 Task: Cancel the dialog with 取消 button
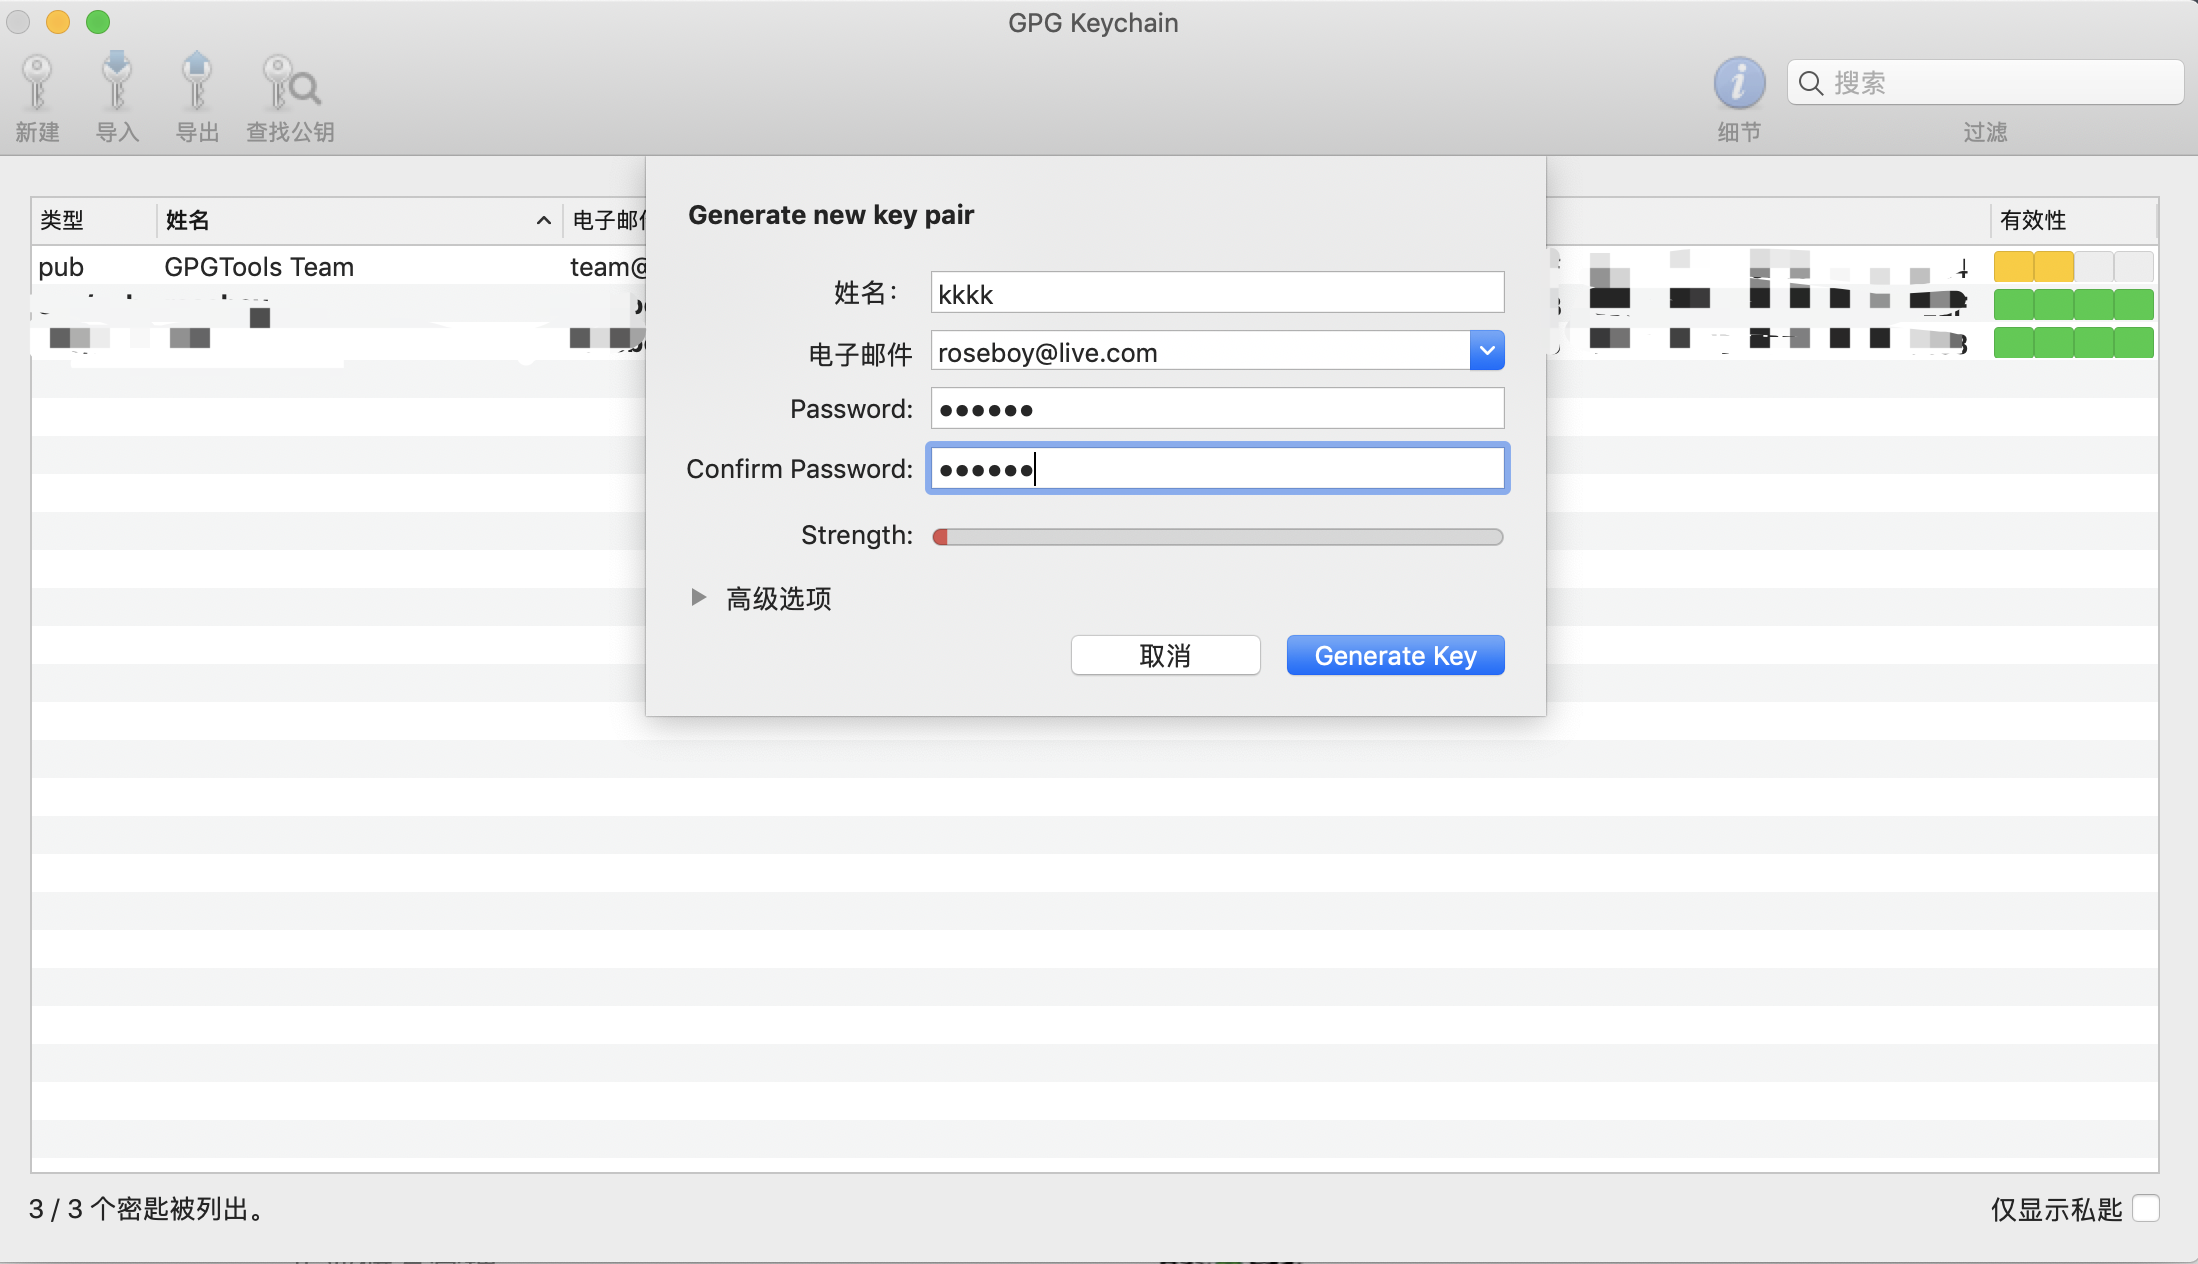(1165, 656)
